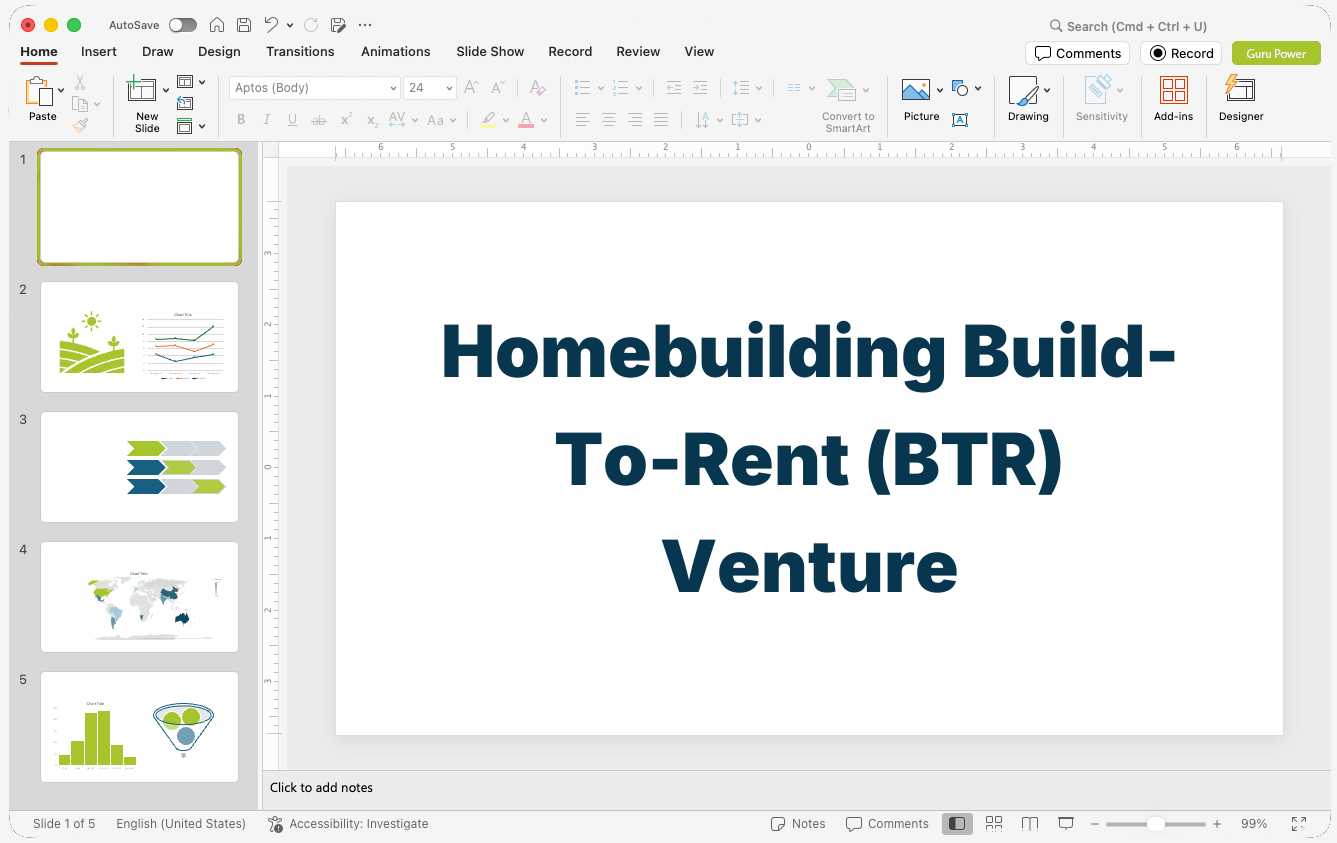Viewport: 1337px width, 843px height.
Task: Open Shapes dropdown arrow
Action: [978, 88]
